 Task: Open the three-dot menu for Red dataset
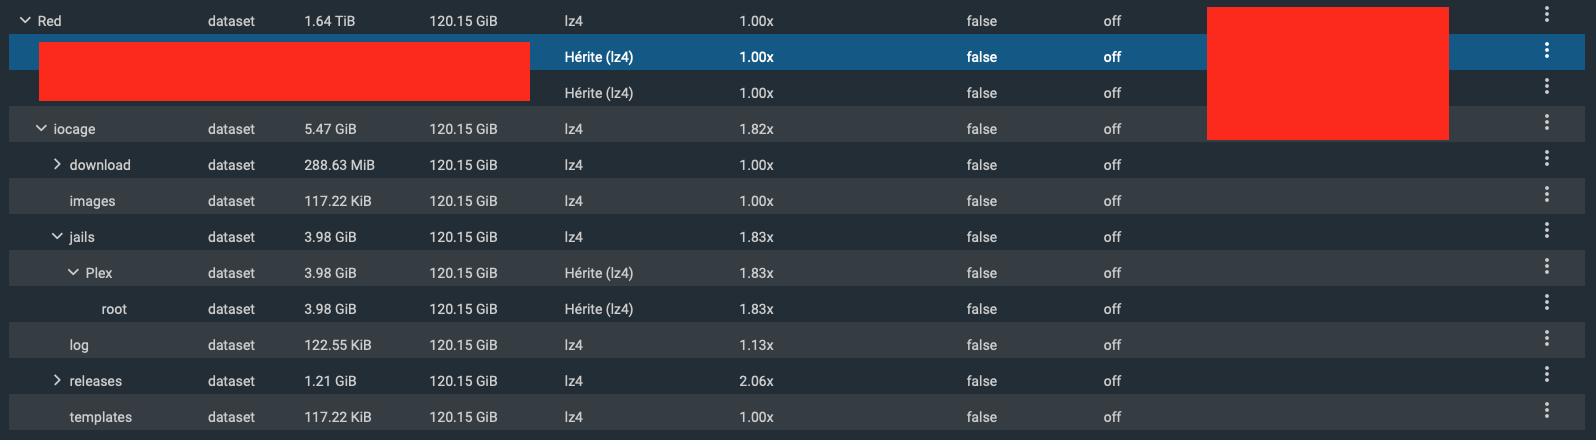(1546, 14)
